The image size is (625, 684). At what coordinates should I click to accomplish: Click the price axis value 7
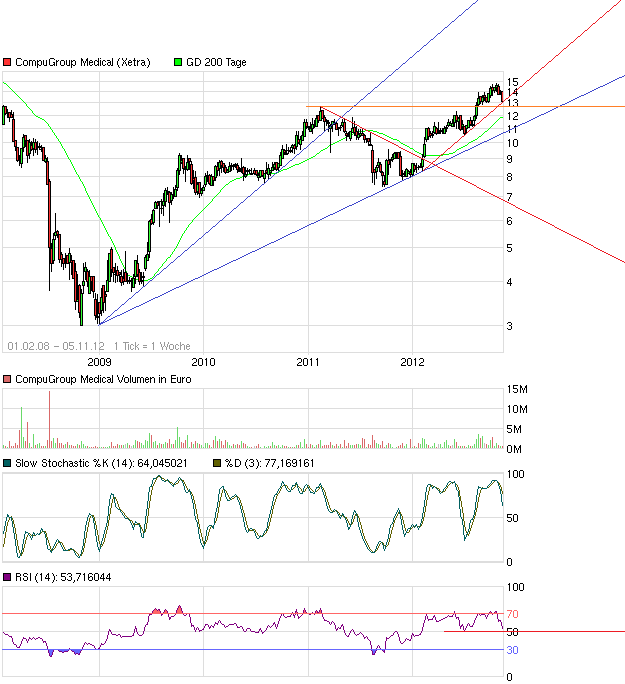point(509,197)
